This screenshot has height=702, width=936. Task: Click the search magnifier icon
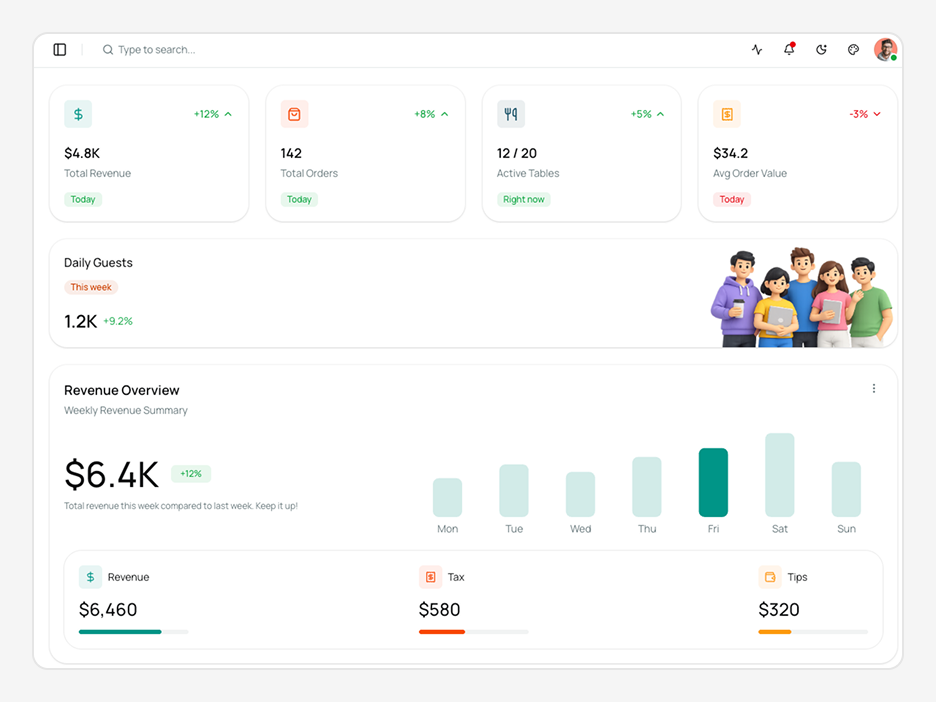click(107, 50)
